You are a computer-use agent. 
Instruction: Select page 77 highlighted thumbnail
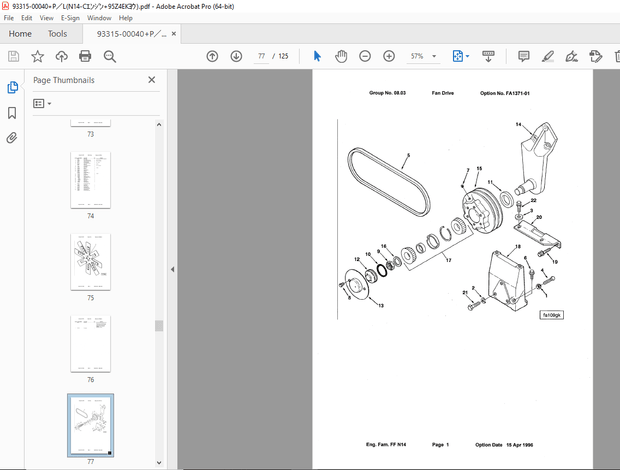pyautogui.click(x=91, y=425)
